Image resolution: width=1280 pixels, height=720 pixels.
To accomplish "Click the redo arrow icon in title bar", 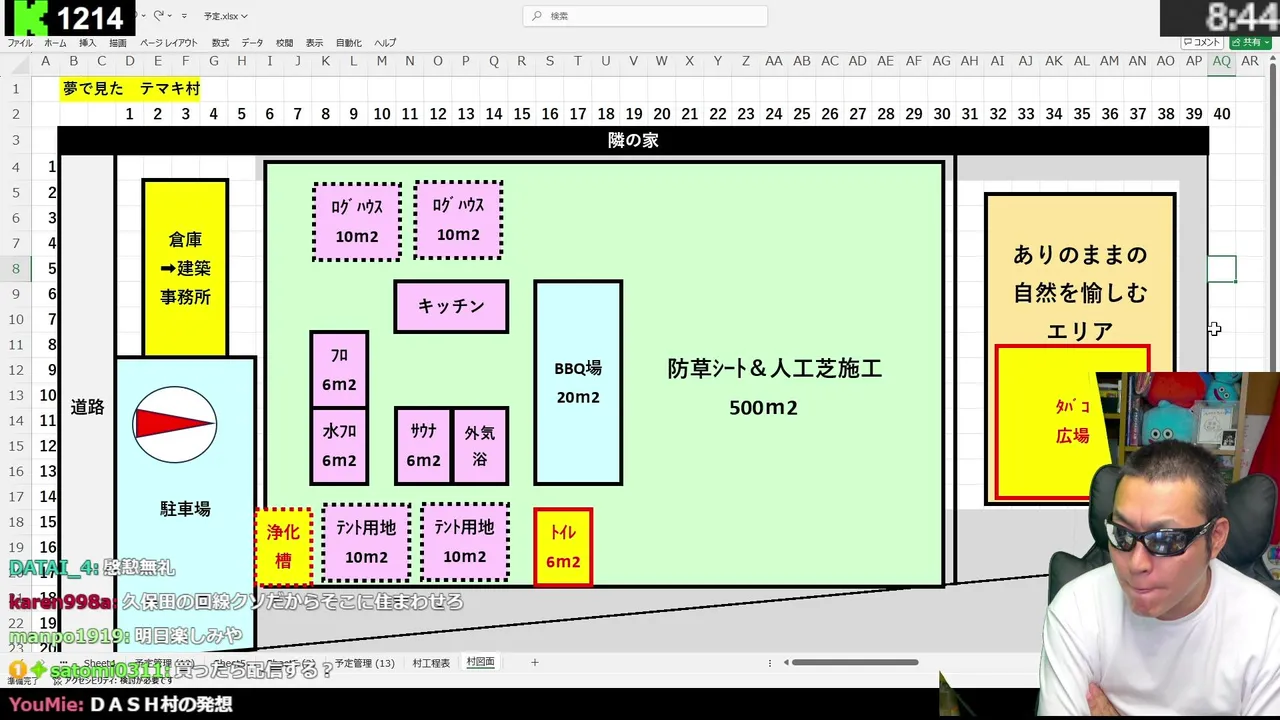I will pyautogui.click(x=159, y=16).
